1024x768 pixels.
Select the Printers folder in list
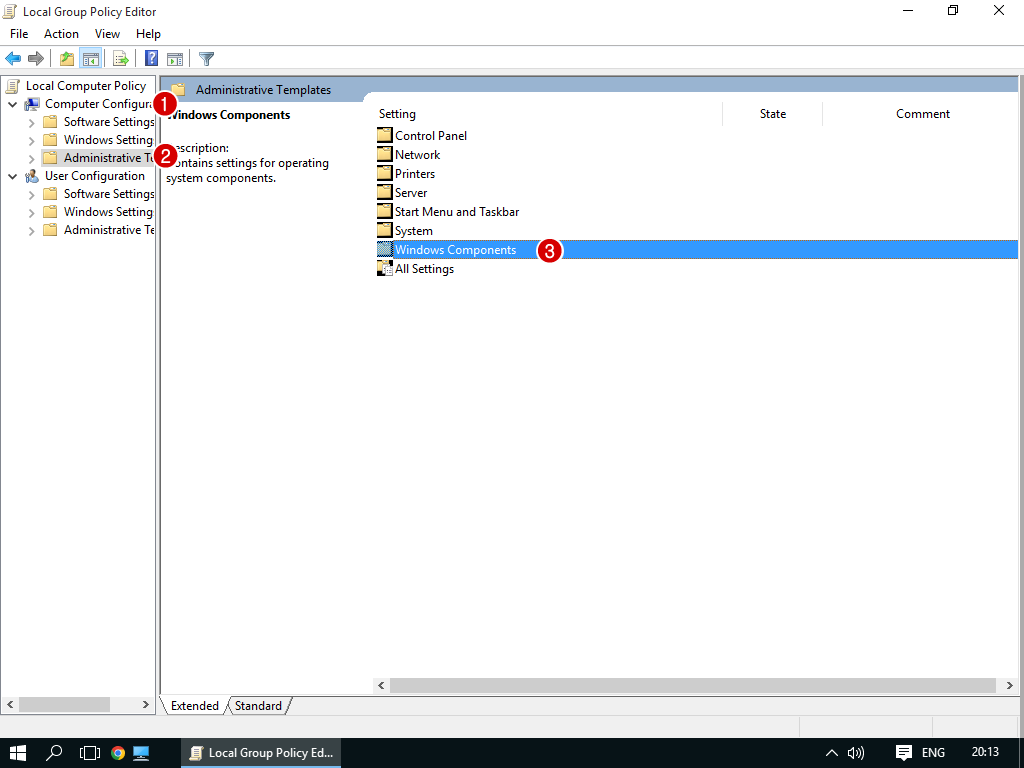[414, 174]
